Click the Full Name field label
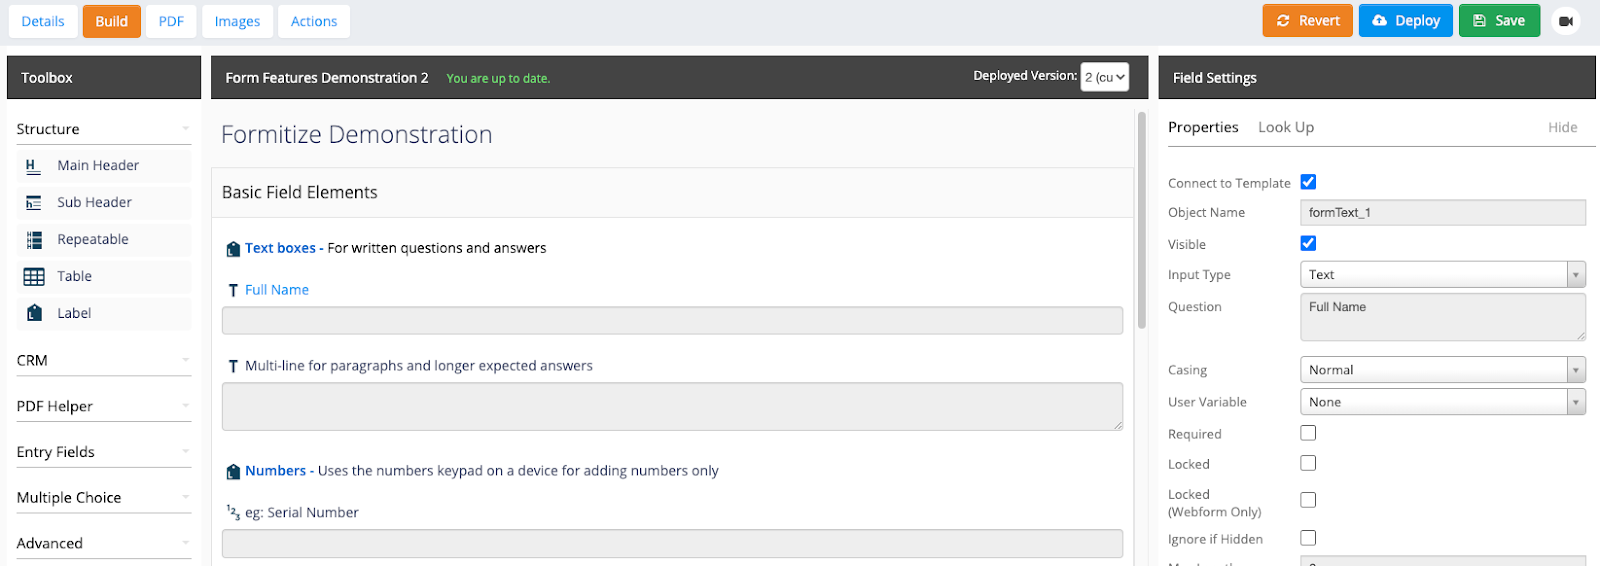This screenshot has height=566, width=1600. 277,290
